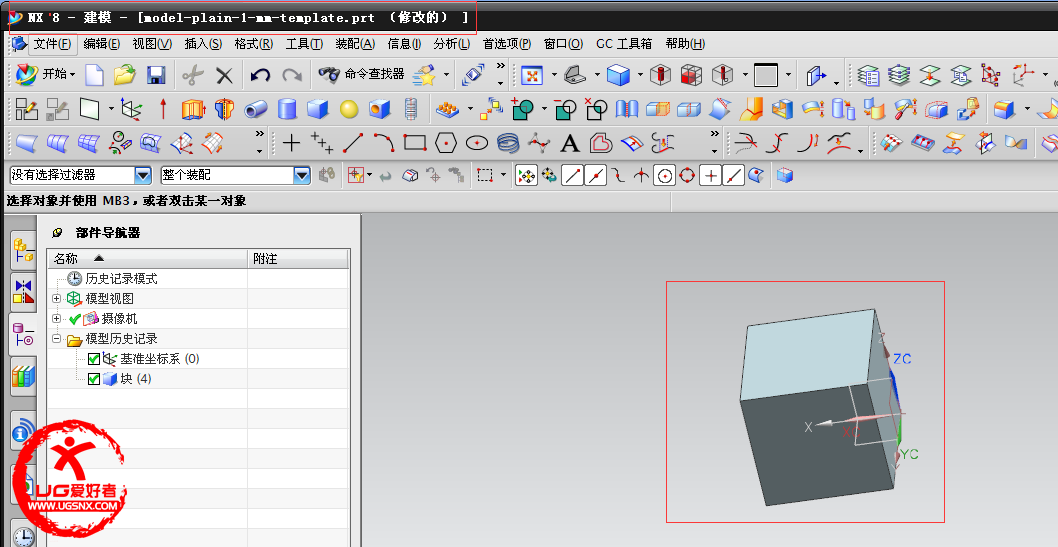Click the Subtract boolean icon

[565, 108]
